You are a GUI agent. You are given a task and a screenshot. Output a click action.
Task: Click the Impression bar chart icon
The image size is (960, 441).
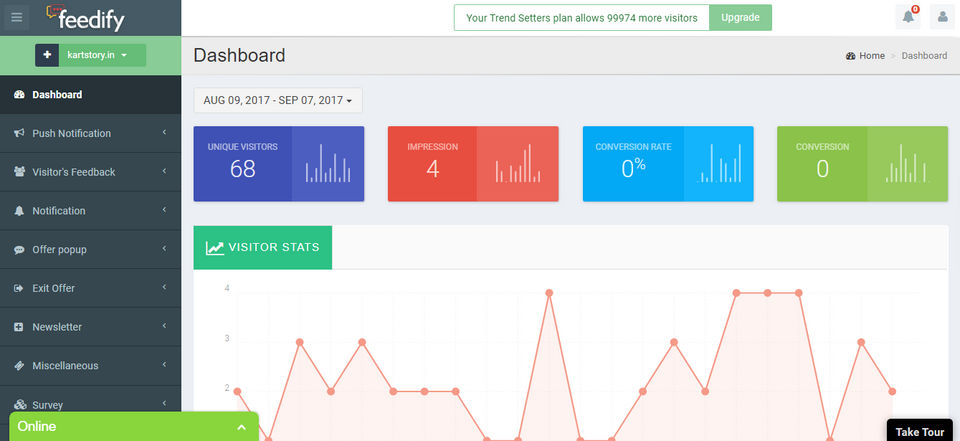pos(518,164)
